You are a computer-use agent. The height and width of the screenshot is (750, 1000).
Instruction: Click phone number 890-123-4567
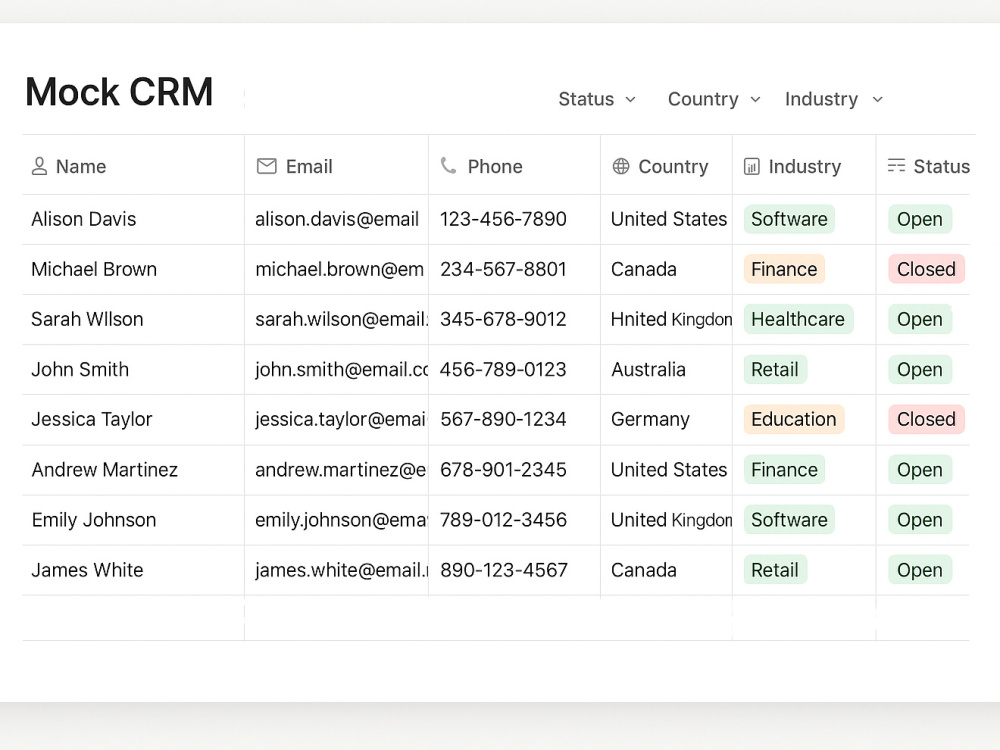[x=504, y=570]
